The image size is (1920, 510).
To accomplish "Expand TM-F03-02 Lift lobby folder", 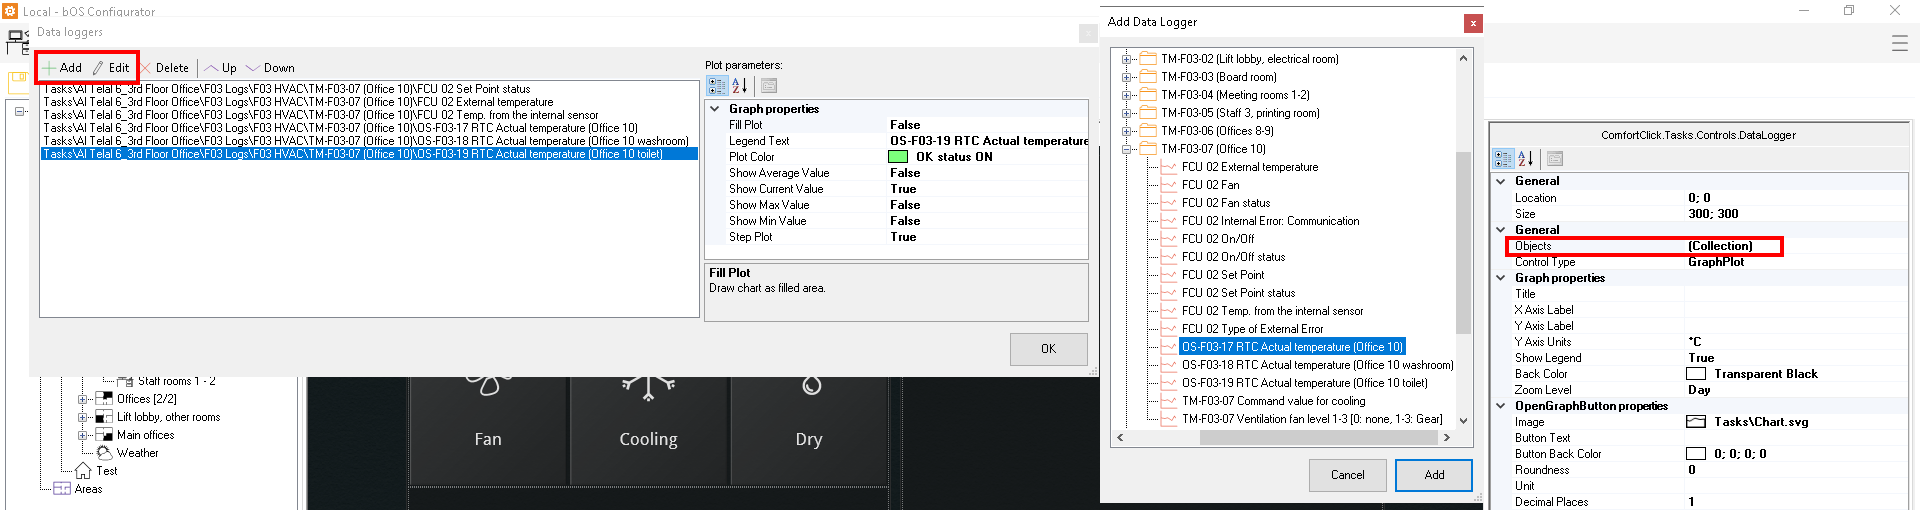I will point(1127,59).
